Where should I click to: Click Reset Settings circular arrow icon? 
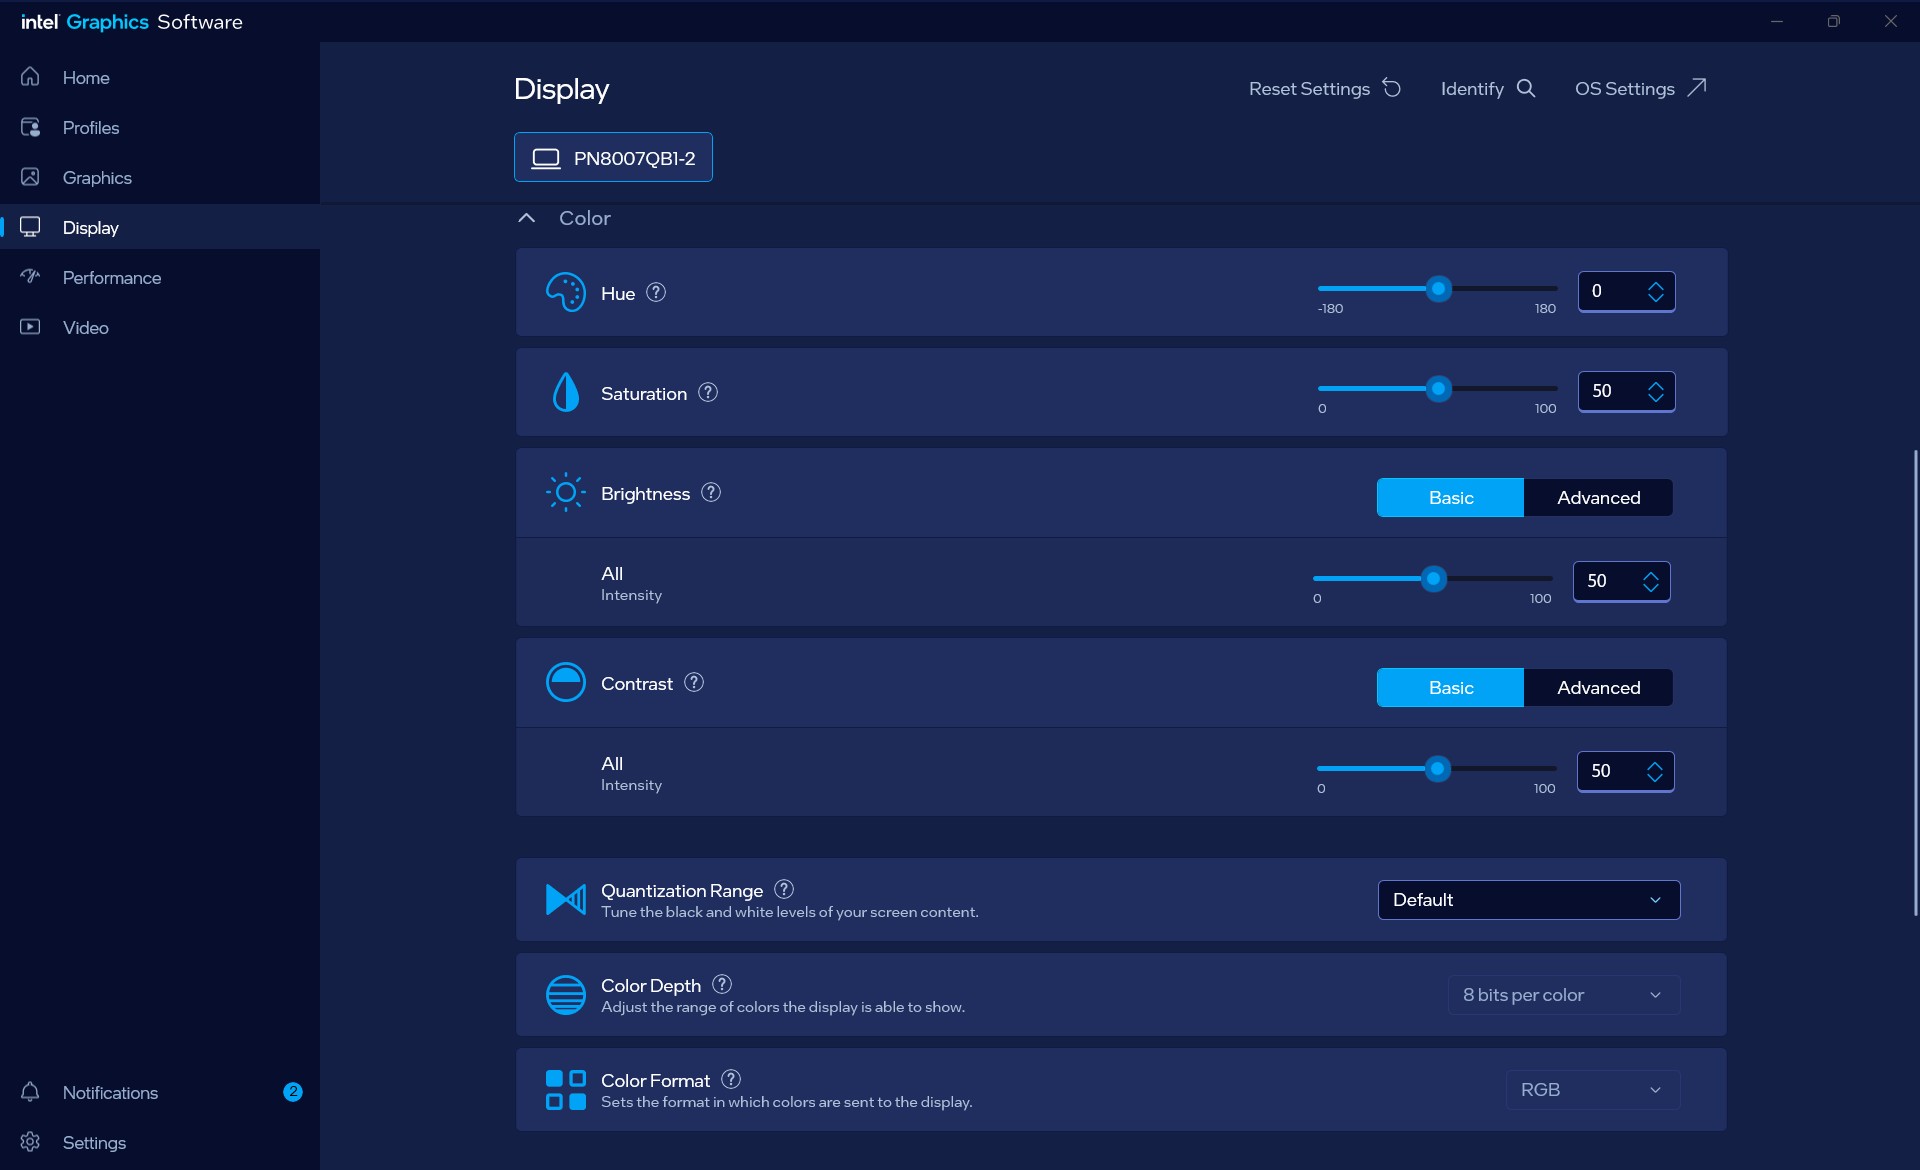(1392, 88)
